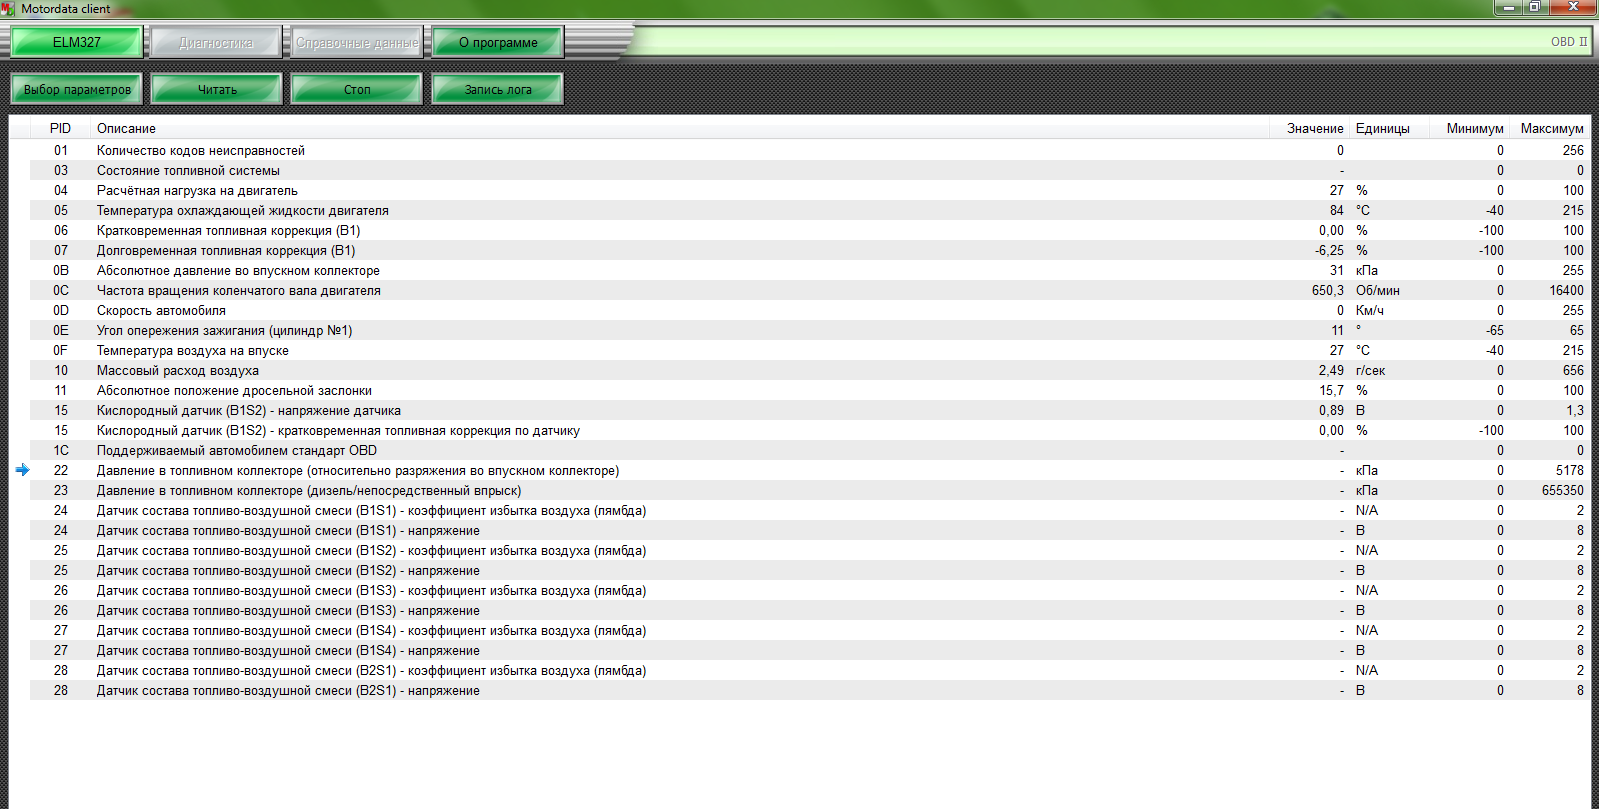
Task: Switch to the Диагностика tab
Action: pos(216,42)
